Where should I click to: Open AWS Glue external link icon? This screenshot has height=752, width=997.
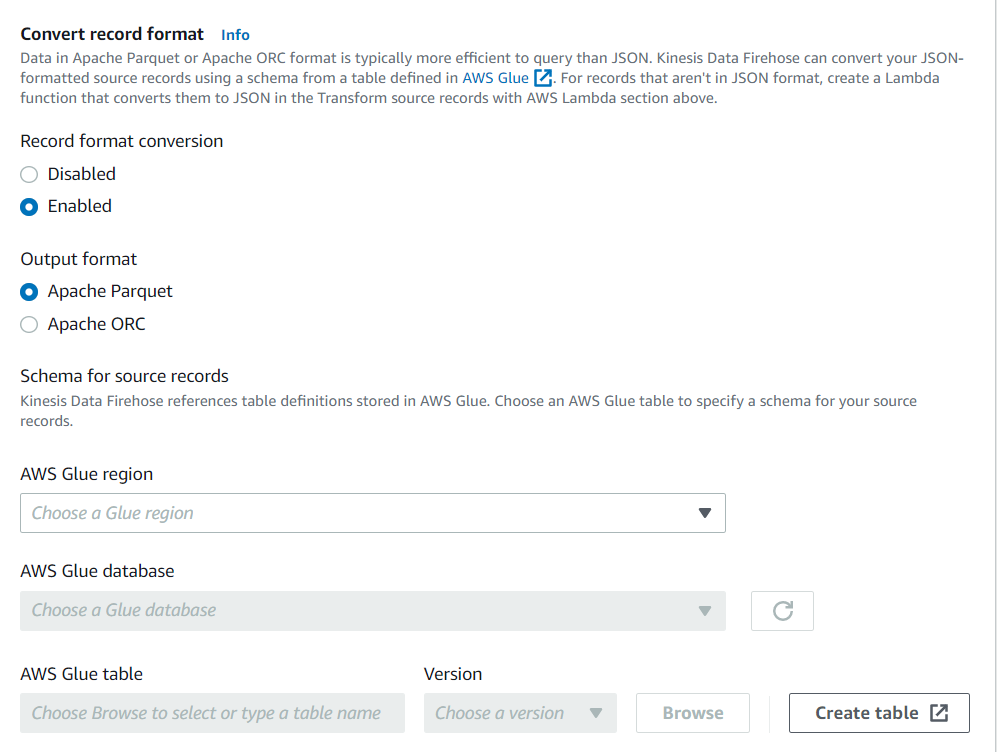tap(543, 78)
